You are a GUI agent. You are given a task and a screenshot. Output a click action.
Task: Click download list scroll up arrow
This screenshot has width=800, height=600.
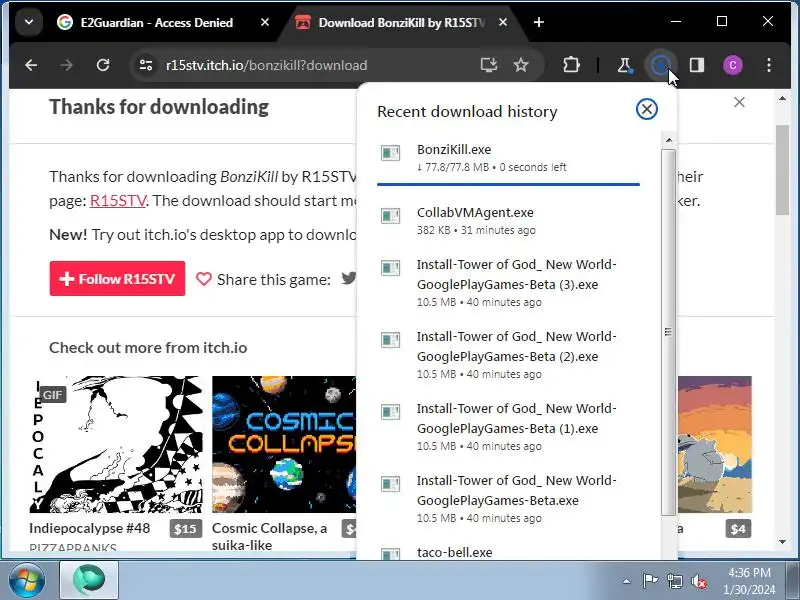click(x=669, y=140)
